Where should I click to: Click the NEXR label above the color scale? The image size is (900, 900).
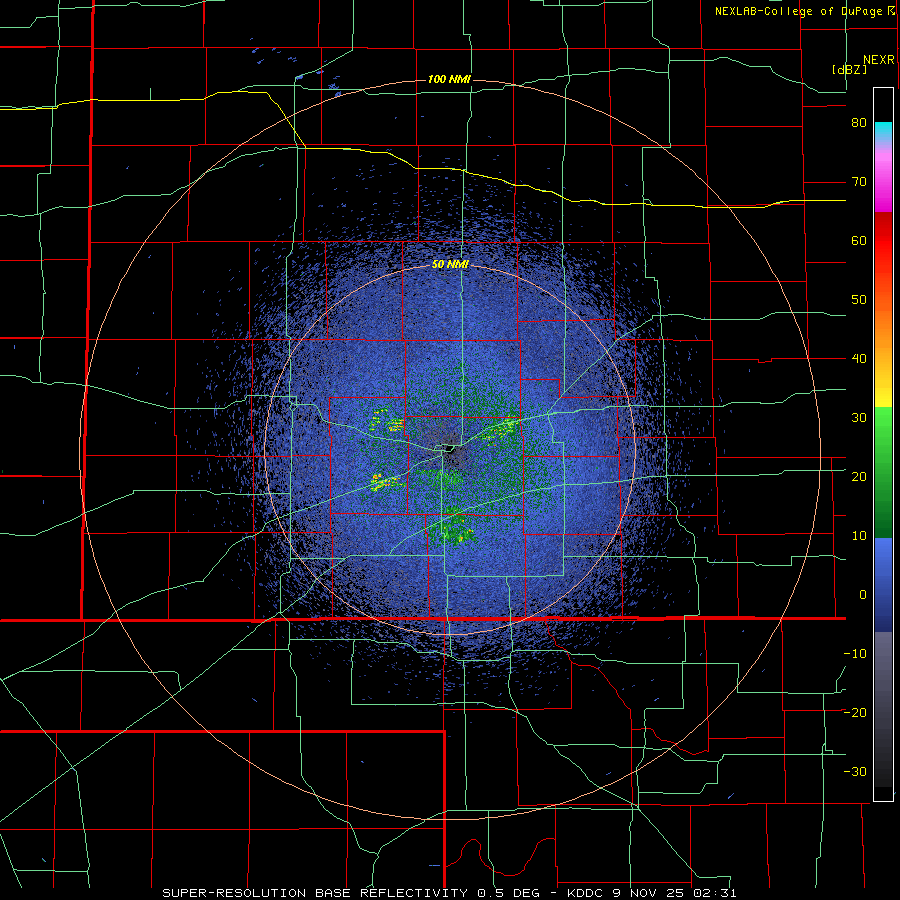[878, 60]
